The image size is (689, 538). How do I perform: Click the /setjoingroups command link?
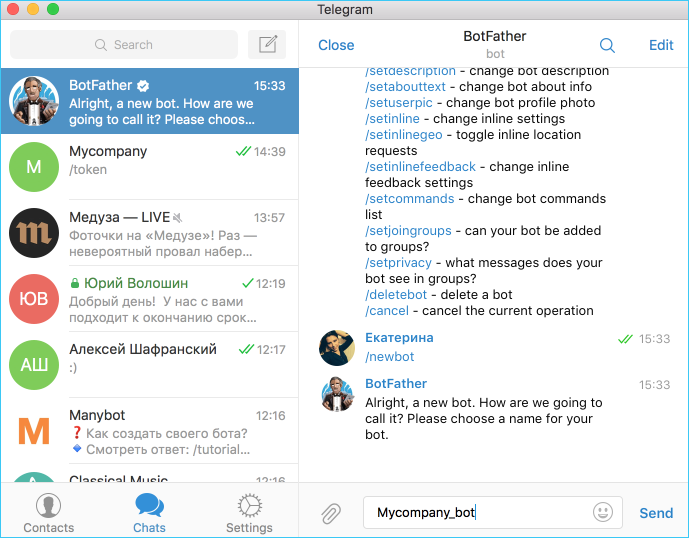click(408, 231)
